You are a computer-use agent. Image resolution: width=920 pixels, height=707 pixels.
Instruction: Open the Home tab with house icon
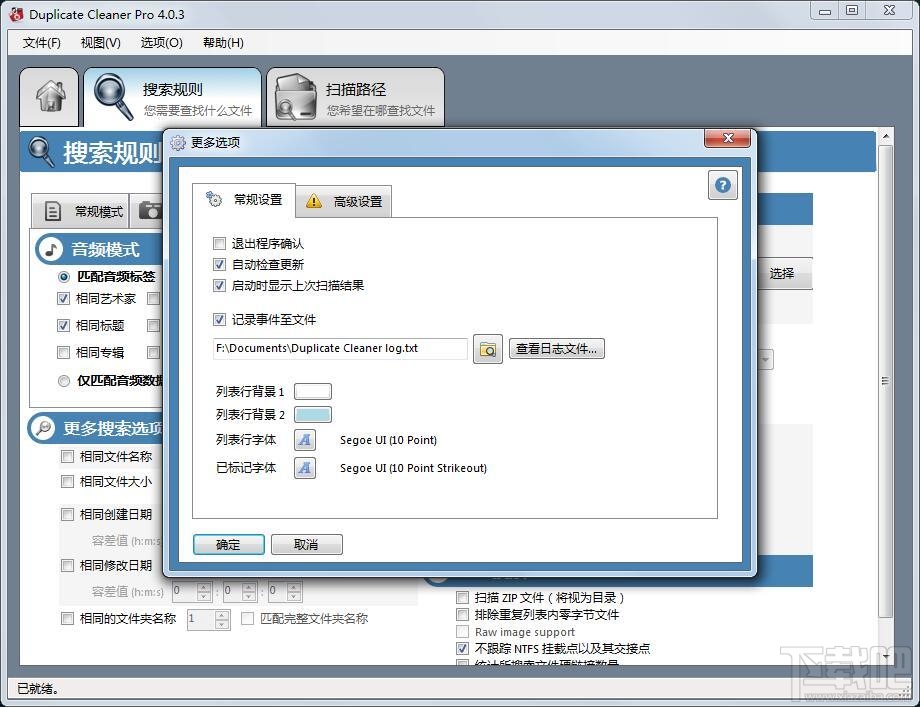49,96
